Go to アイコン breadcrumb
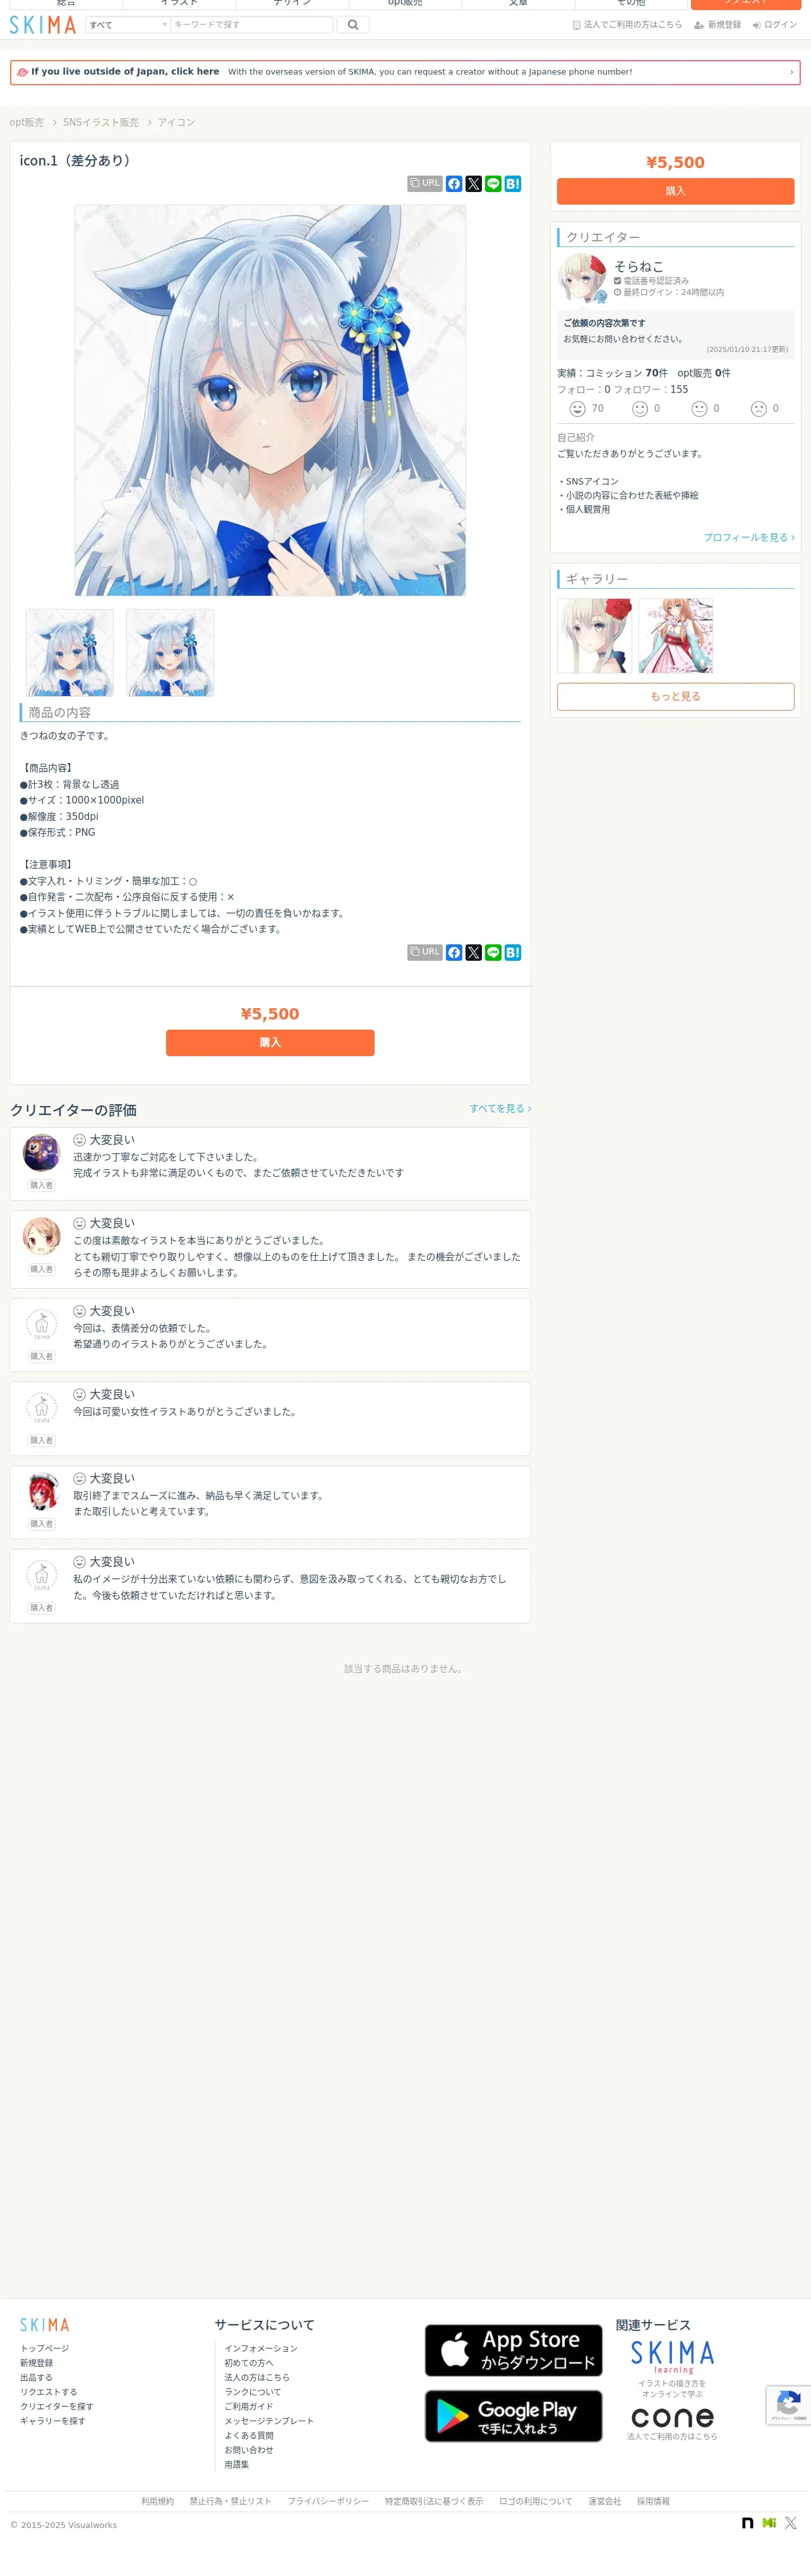Image resolution: width=811 pixels, height=2576 pixels. [176, 122]
